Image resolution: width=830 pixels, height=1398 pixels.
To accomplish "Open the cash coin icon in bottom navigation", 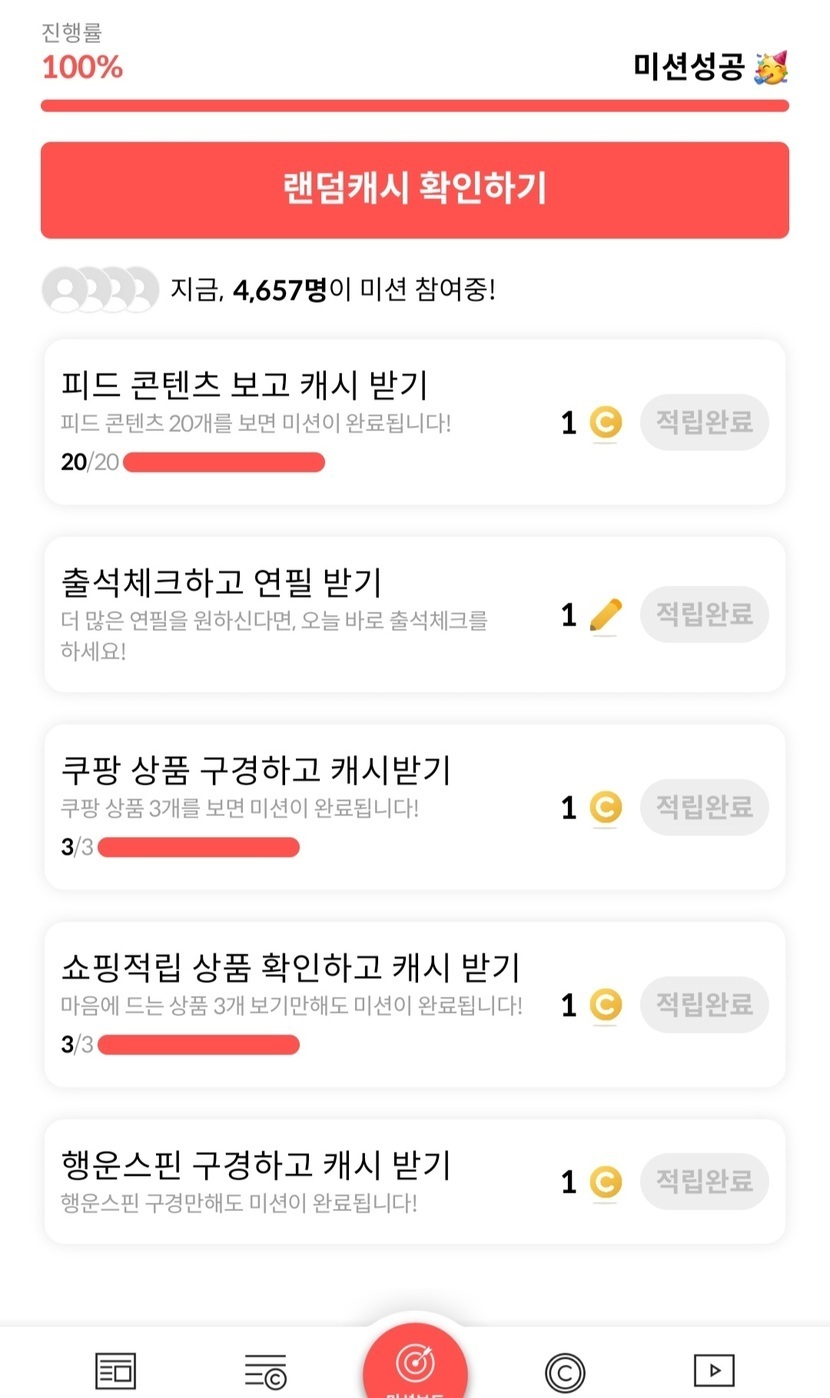I will [x=565, y=1370].
